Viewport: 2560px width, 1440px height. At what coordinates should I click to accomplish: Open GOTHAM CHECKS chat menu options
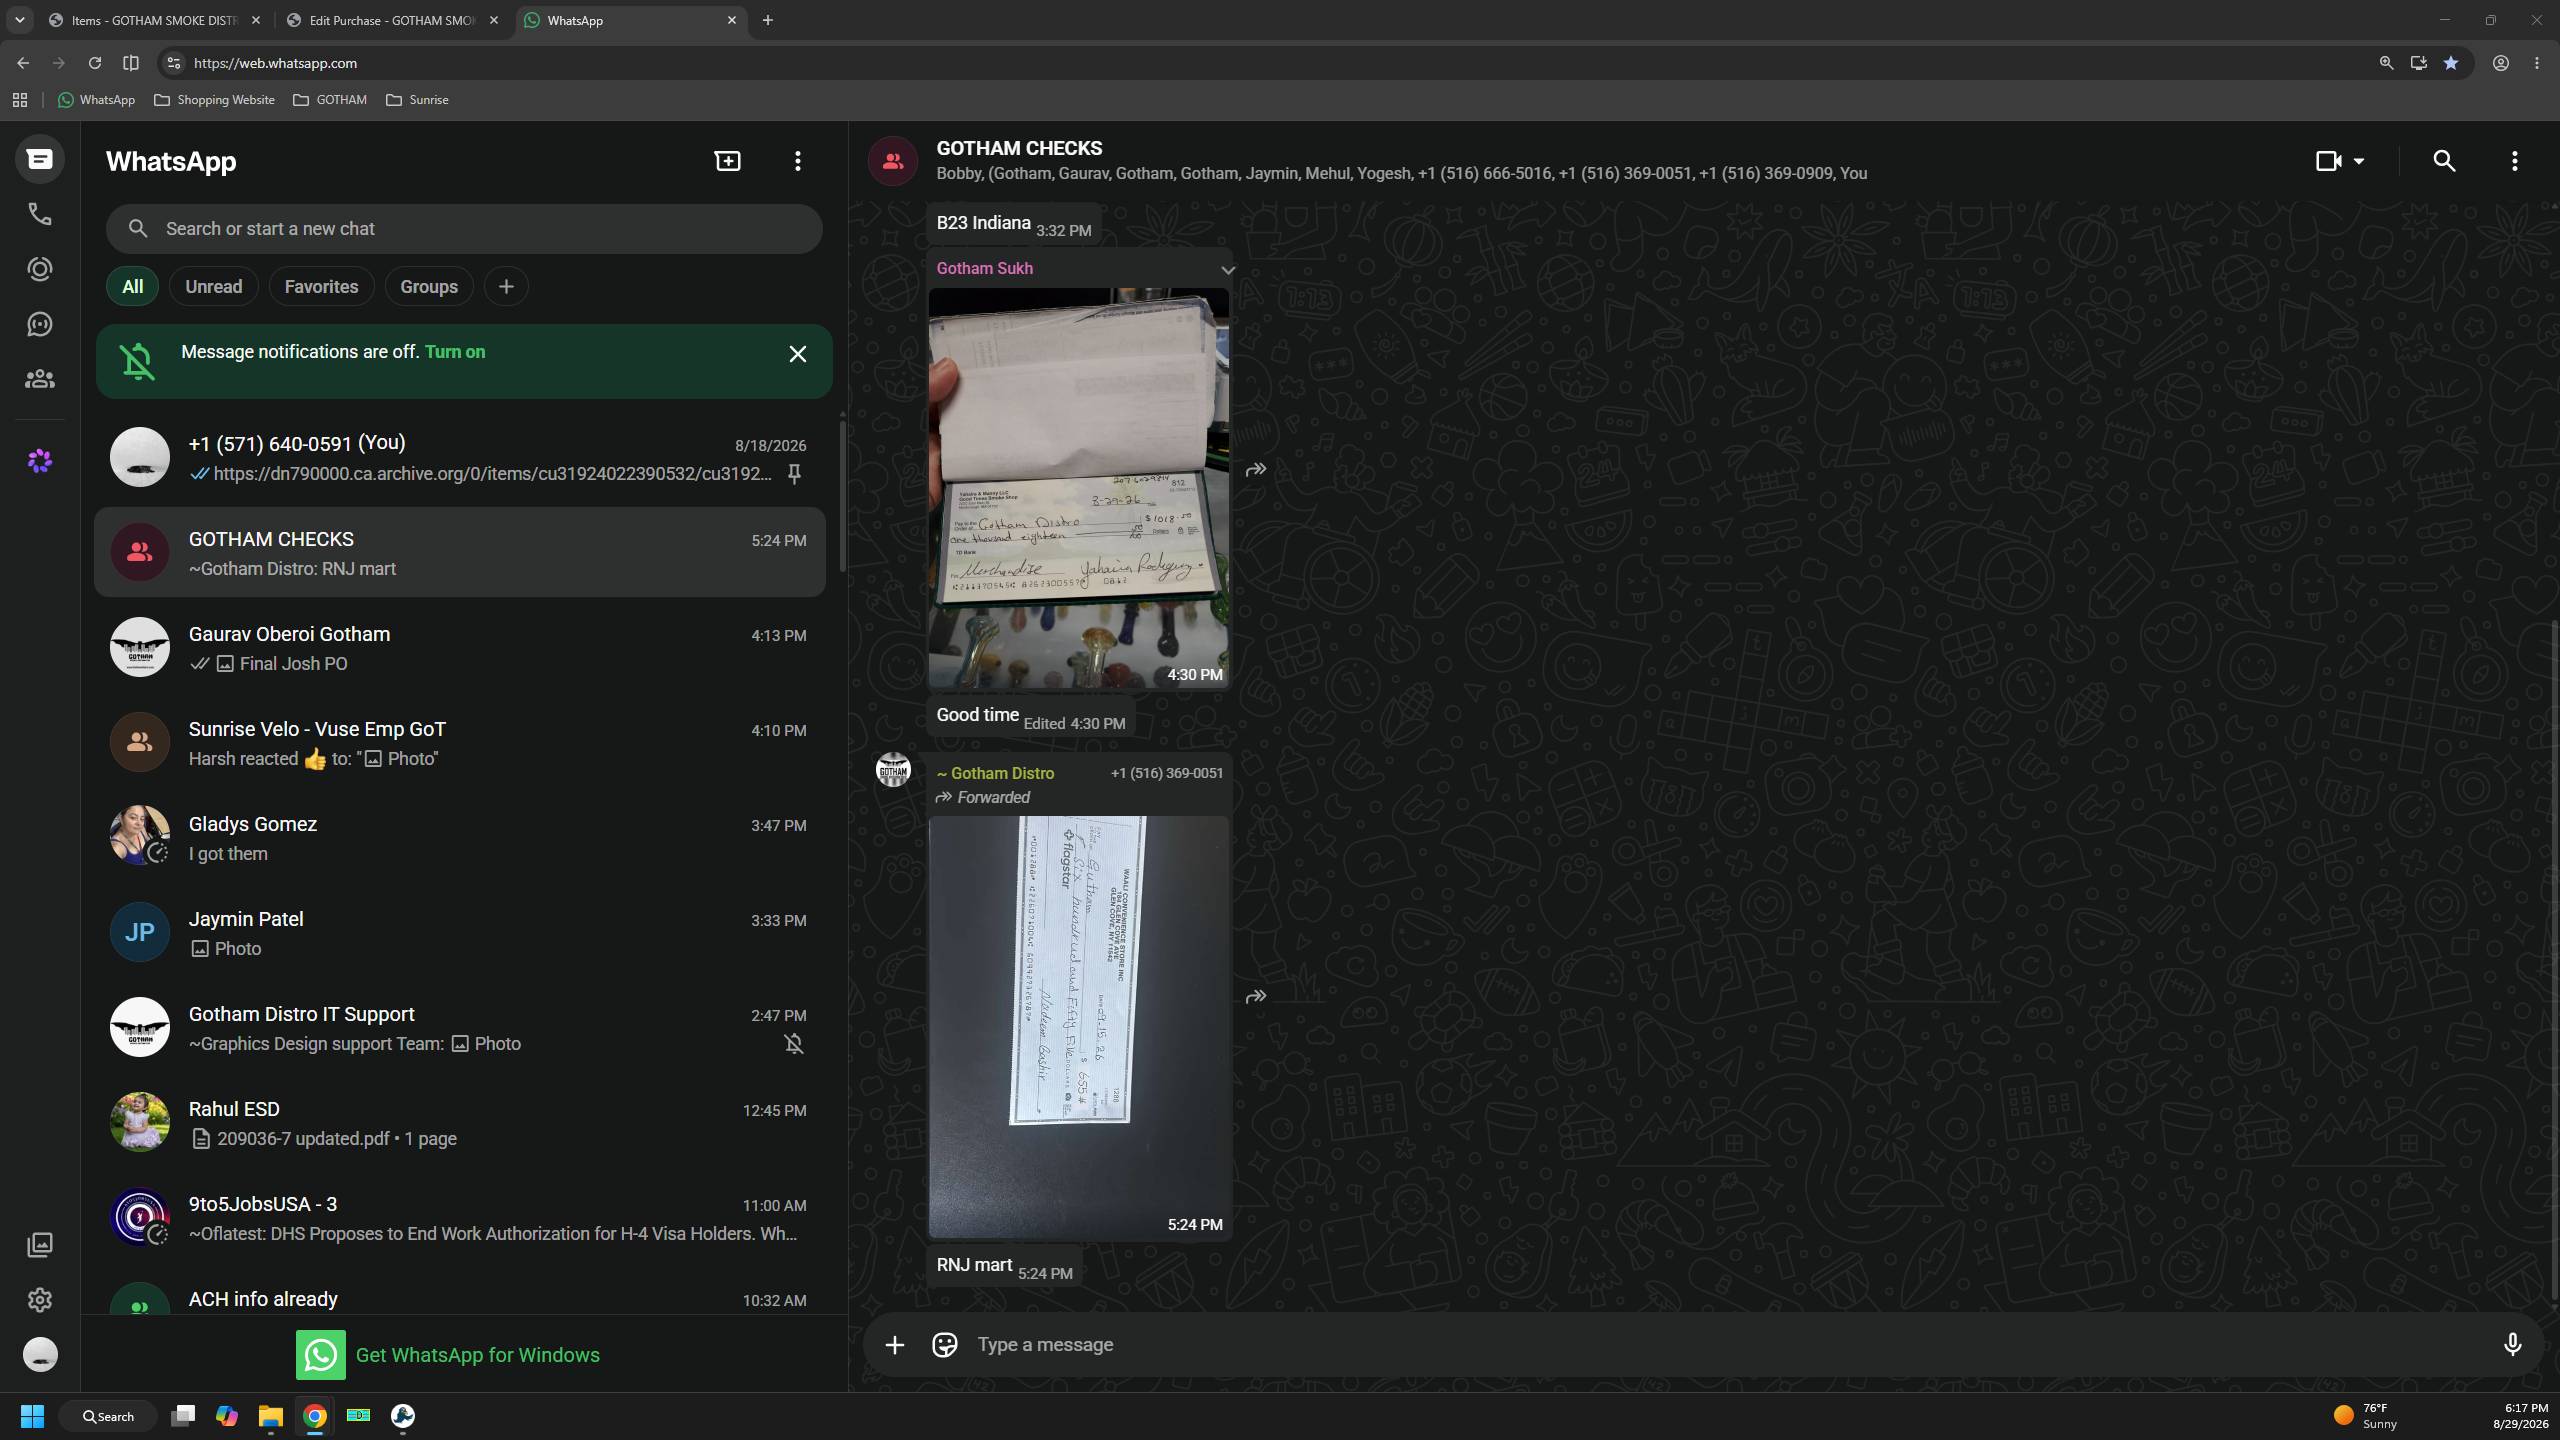coord(2514,161)
